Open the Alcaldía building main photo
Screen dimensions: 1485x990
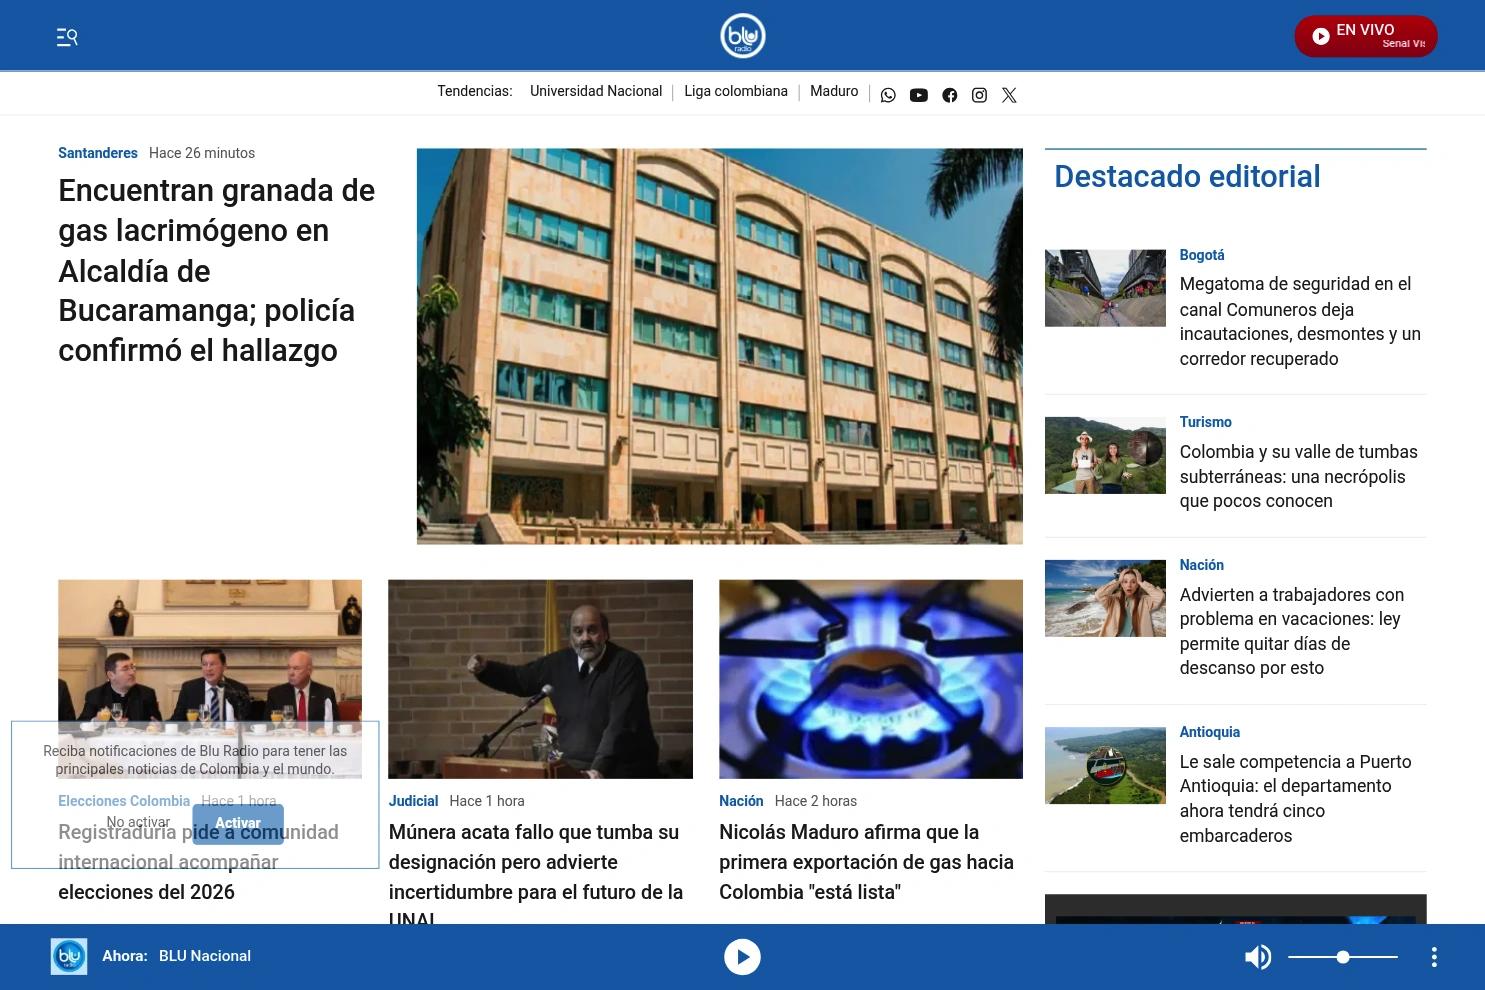(720, 346)
